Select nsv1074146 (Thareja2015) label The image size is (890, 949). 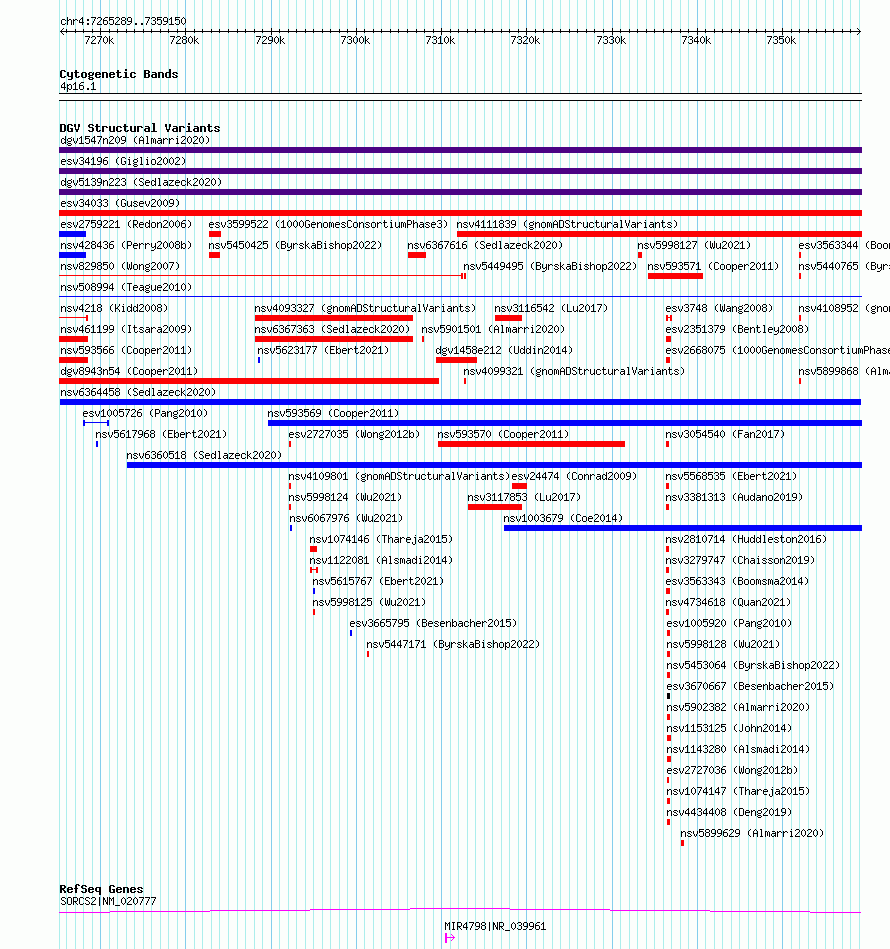click(x=381, y=540)
